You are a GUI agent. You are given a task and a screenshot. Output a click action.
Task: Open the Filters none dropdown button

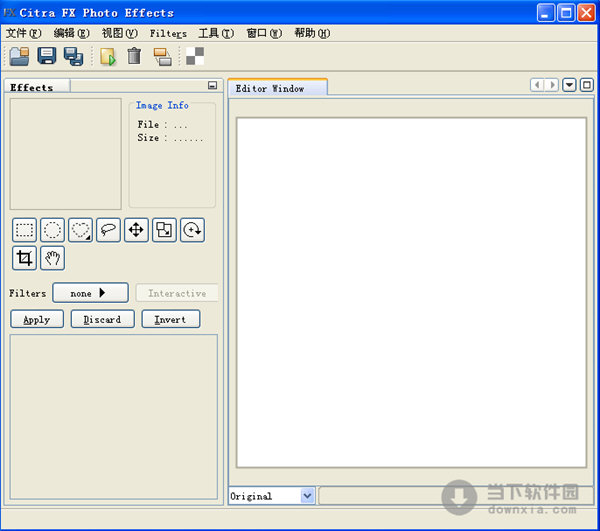pos(90,293)
